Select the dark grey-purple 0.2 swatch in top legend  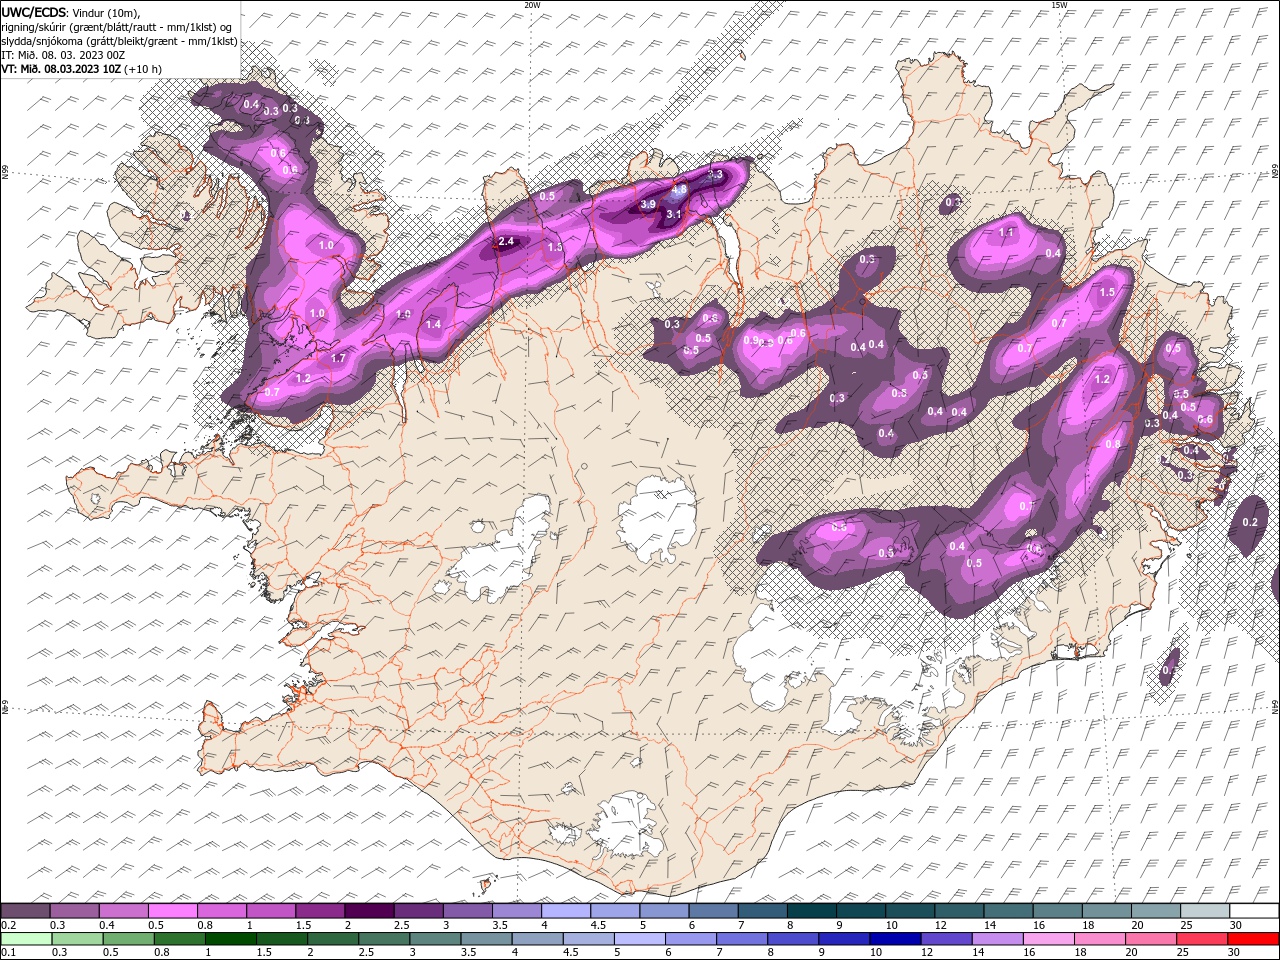coord(26,911)
